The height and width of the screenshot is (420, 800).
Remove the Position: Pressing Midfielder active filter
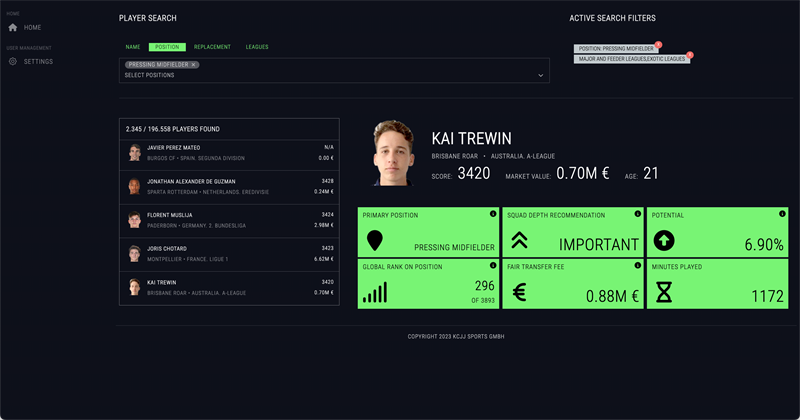(658, 45)
